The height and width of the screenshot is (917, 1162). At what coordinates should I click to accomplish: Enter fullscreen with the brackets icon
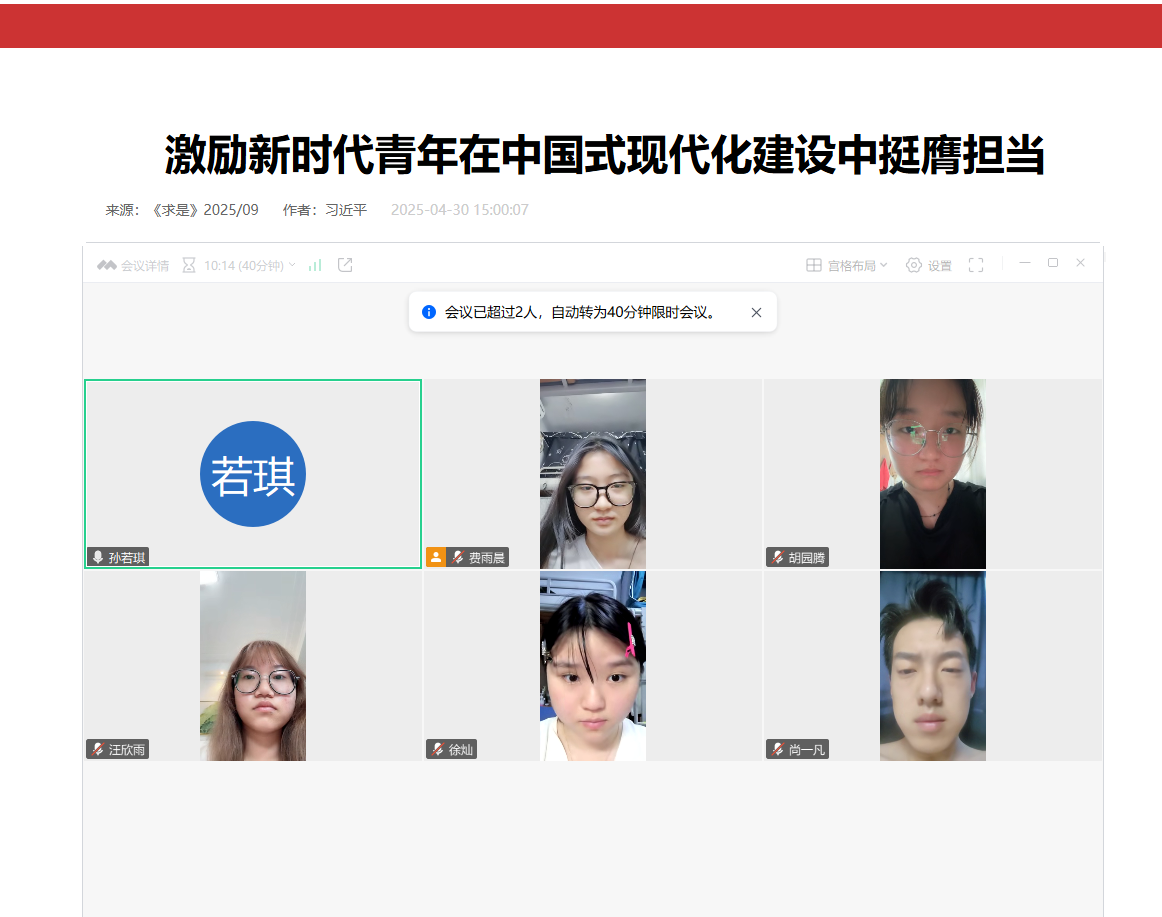[976, 265]
